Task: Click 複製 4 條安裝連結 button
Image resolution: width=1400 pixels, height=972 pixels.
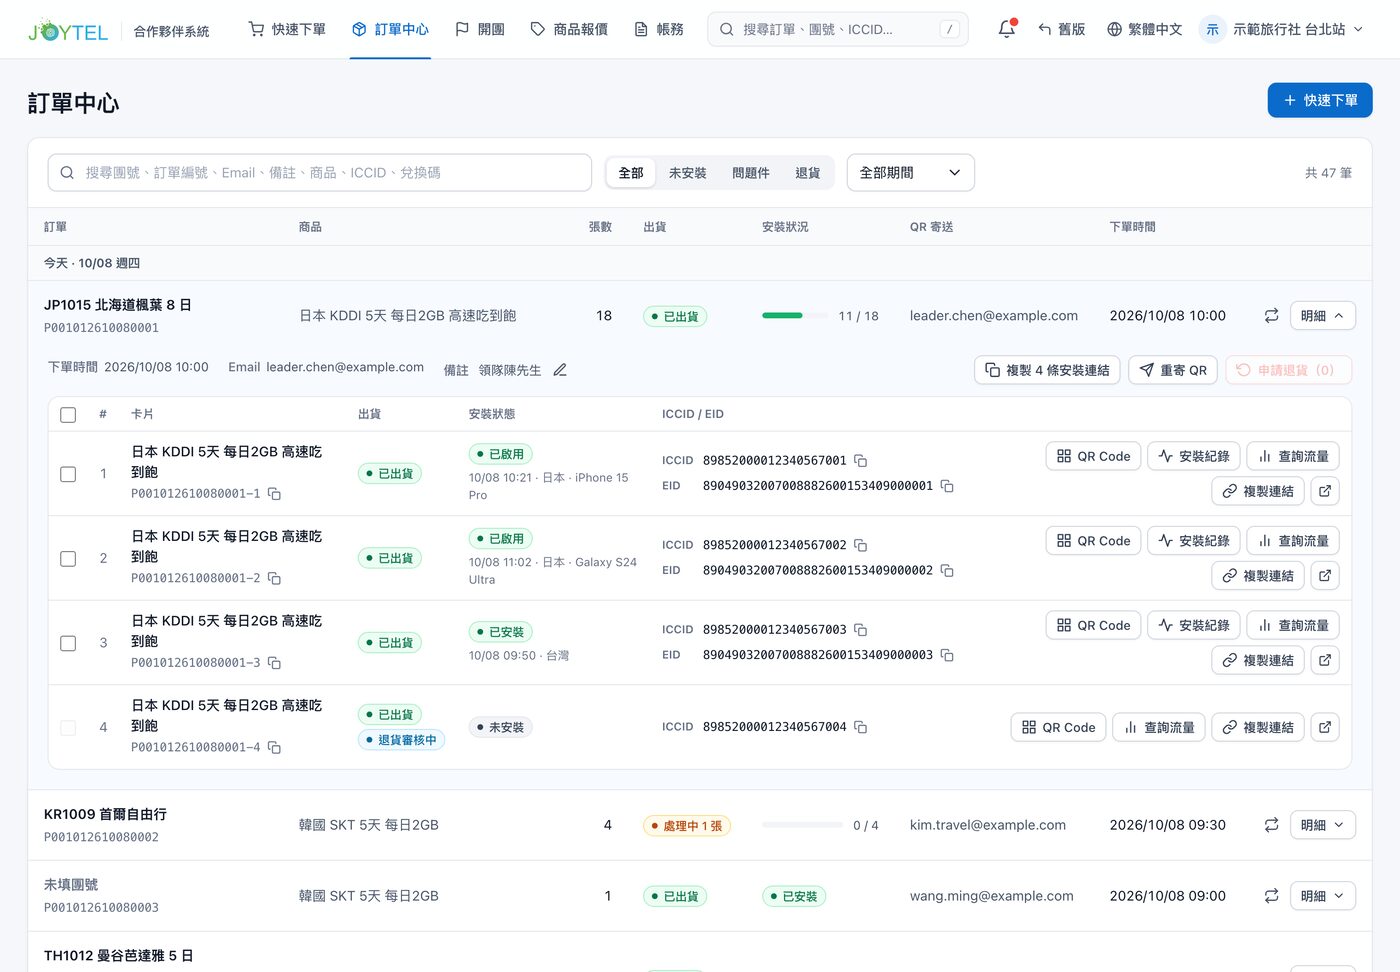Action: pyautogui.click(x=1047, y=370)
